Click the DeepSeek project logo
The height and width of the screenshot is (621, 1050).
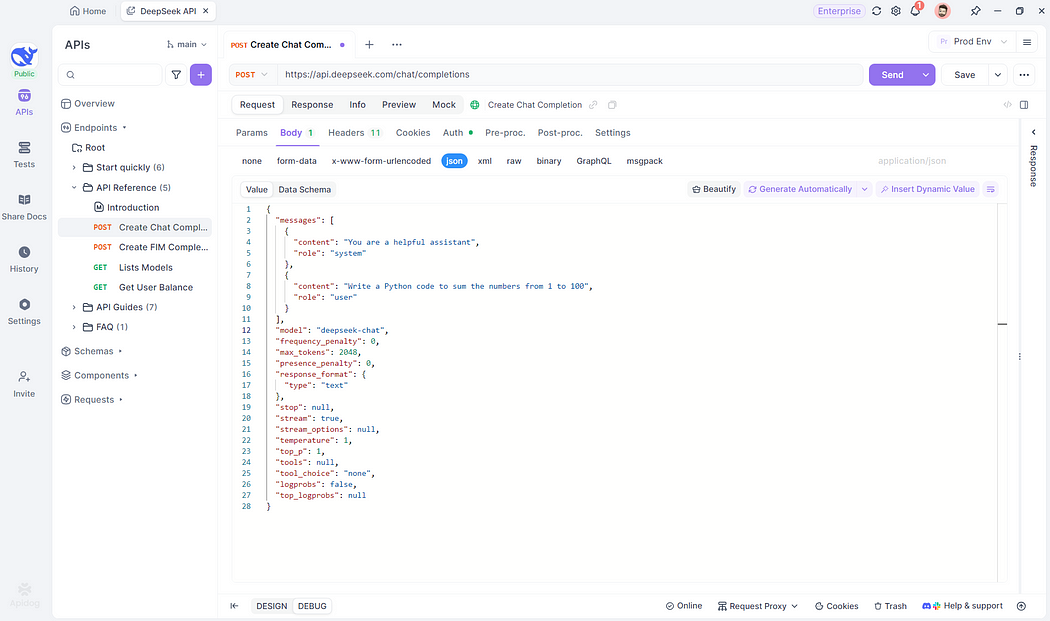tap(24, 56)
